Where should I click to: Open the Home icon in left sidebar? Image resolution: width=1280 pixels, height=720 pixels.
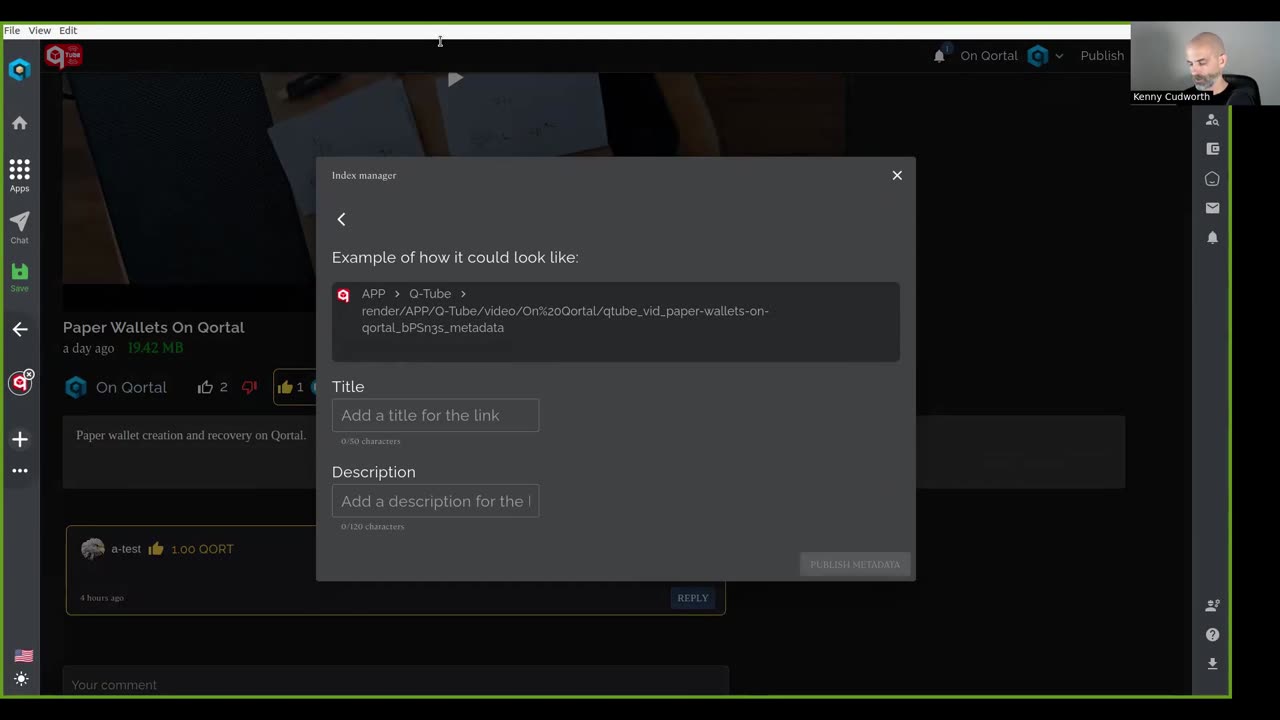click(x=19, y=123)
